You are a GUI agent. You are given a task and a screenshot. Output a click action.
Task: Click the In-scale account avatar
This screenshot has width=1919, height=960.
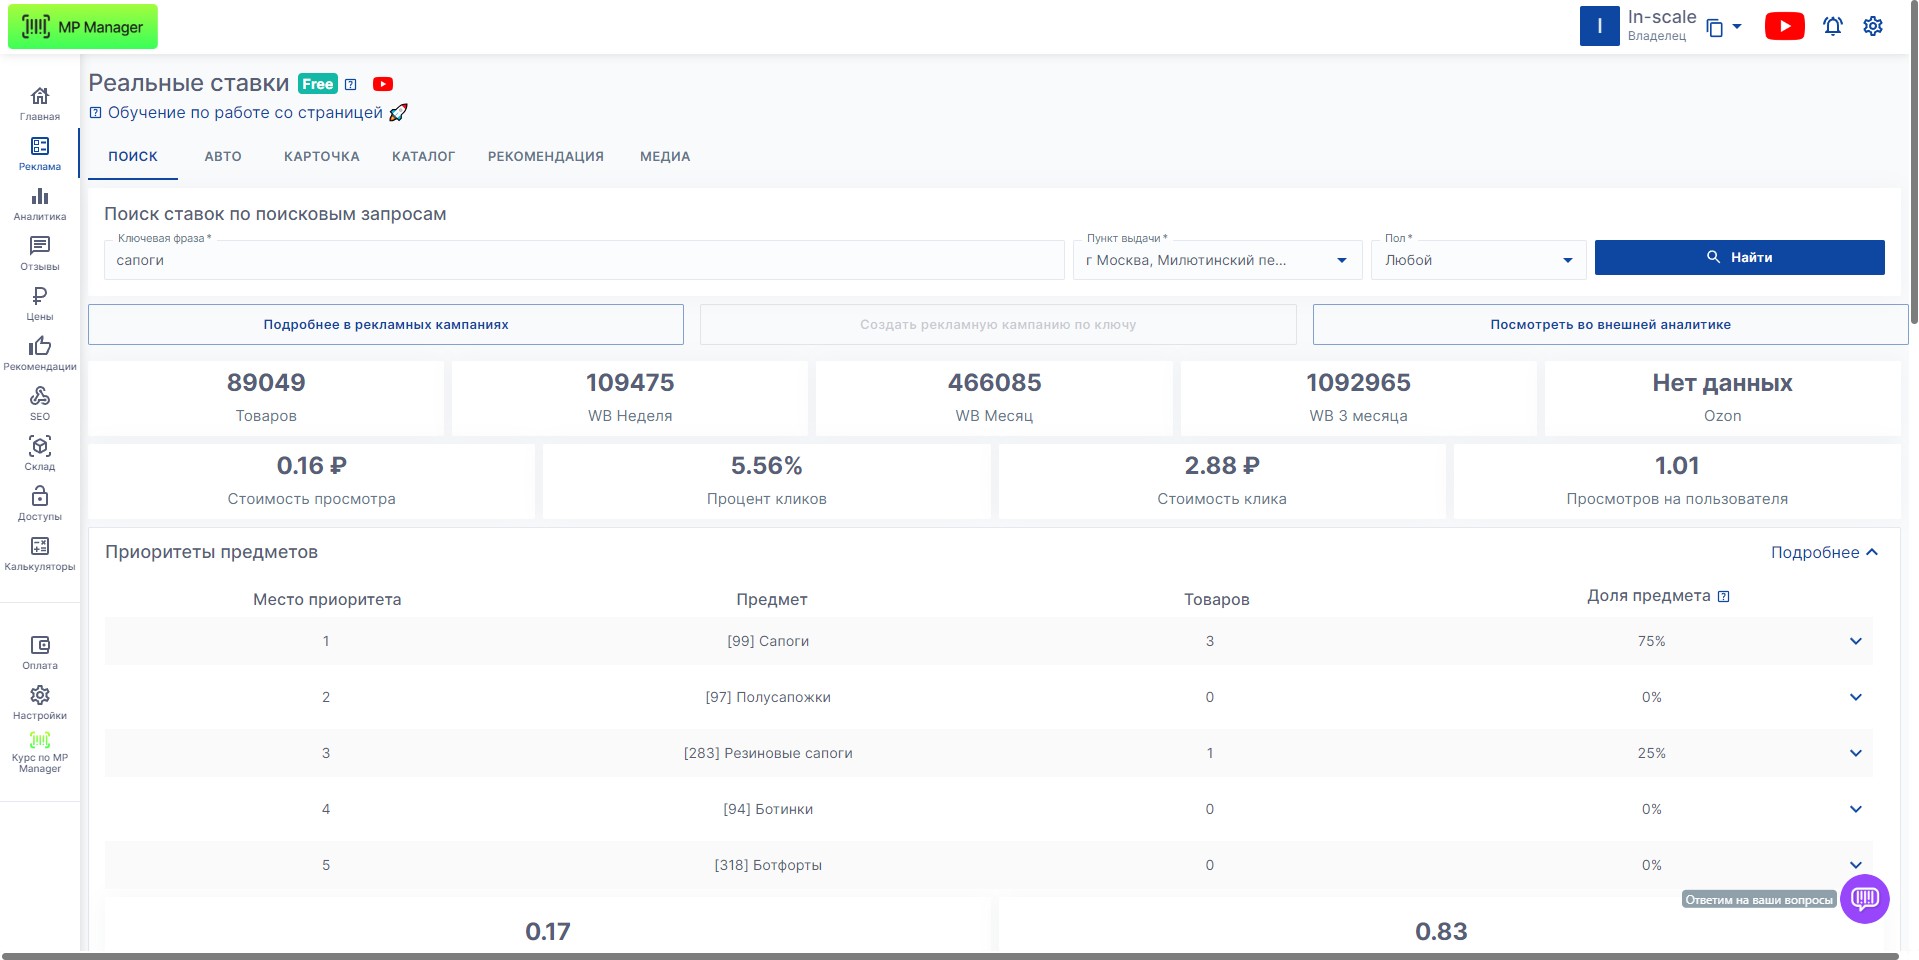(1599, 26)
